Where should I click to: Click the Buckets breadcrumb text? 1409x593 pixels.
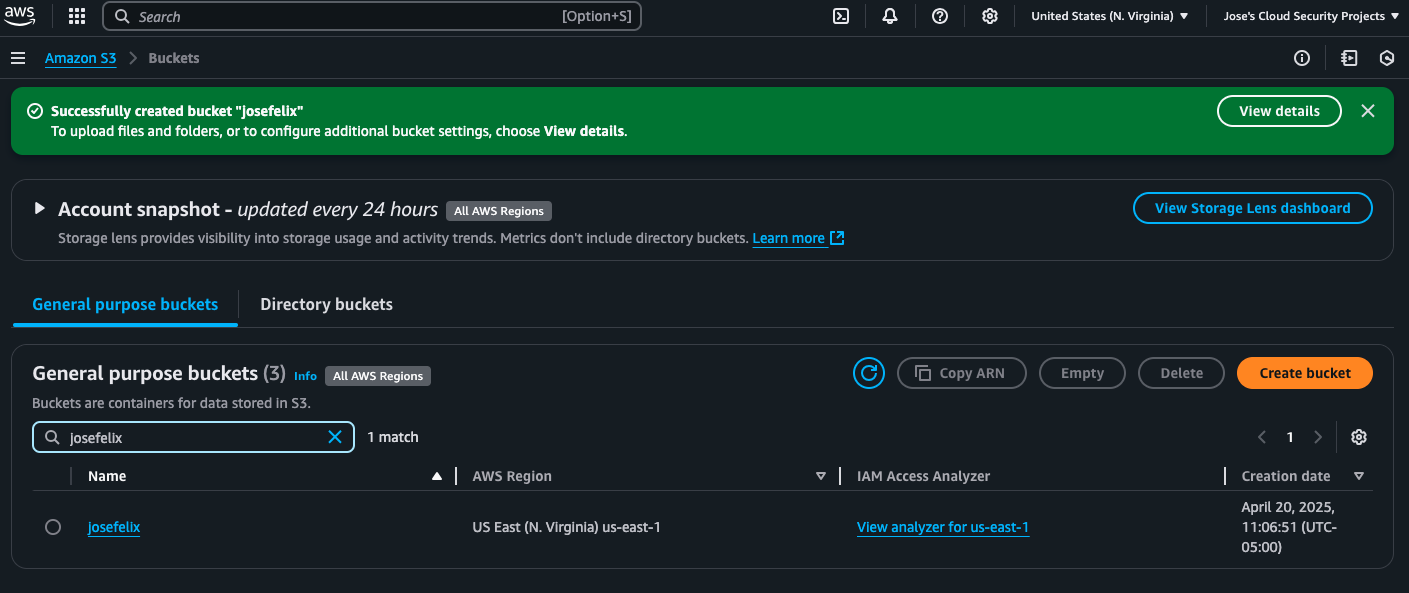tap(174, 58)
